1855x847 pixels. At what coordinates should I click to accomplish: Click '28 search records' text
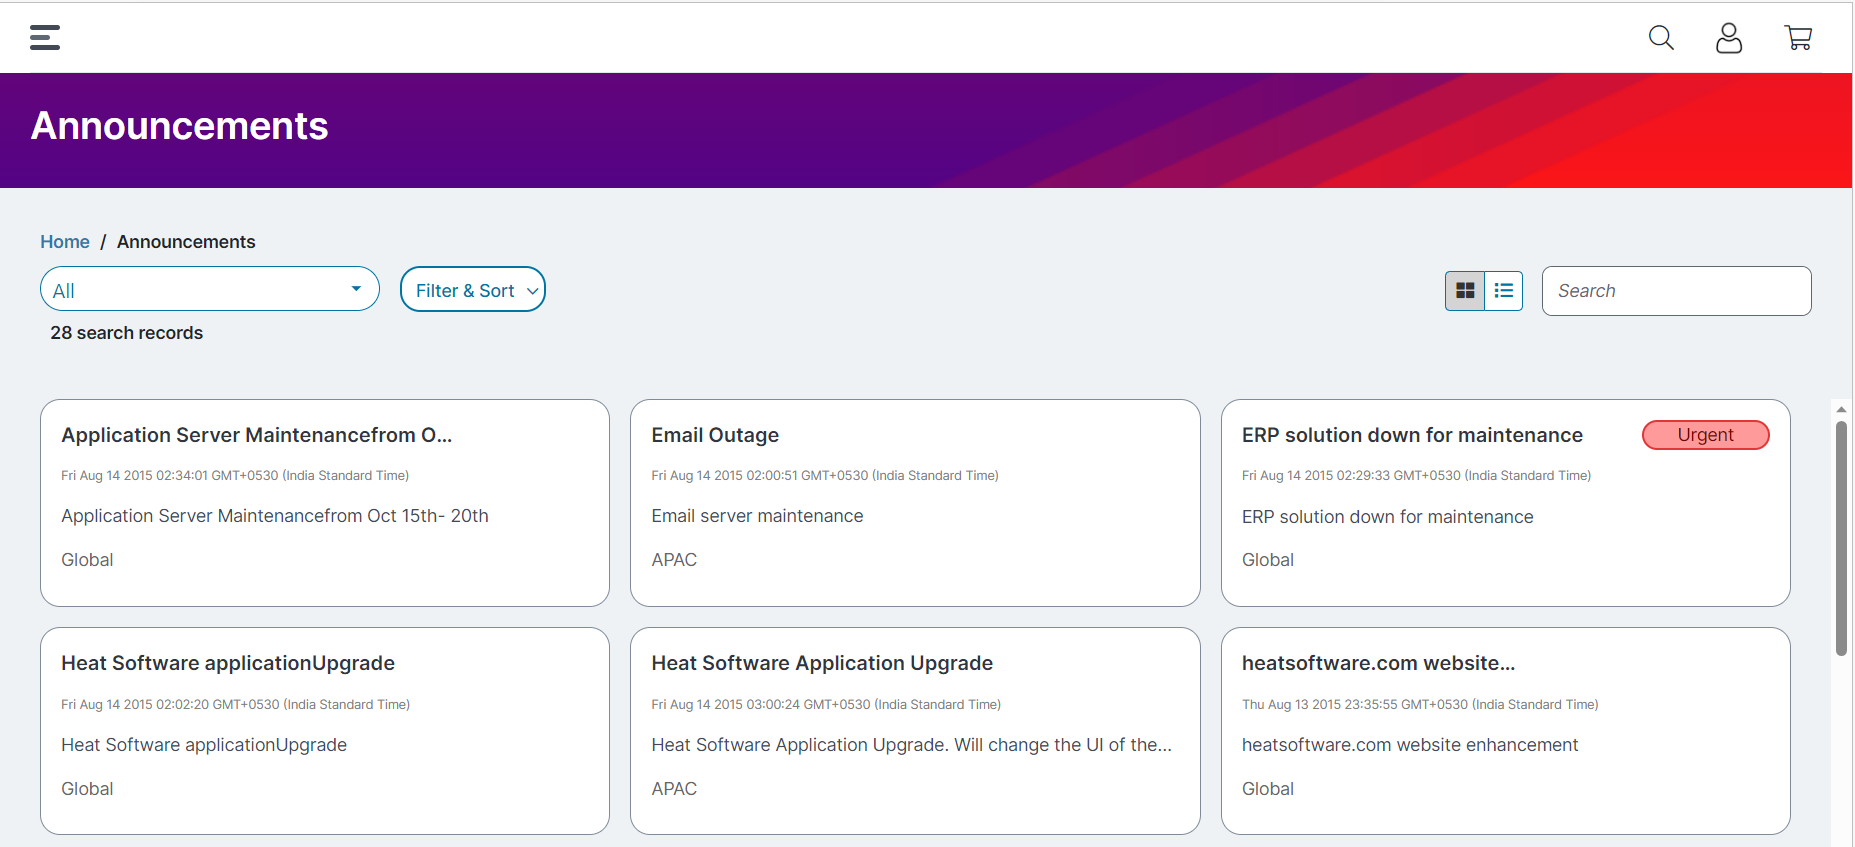click(x=127, y=333)
